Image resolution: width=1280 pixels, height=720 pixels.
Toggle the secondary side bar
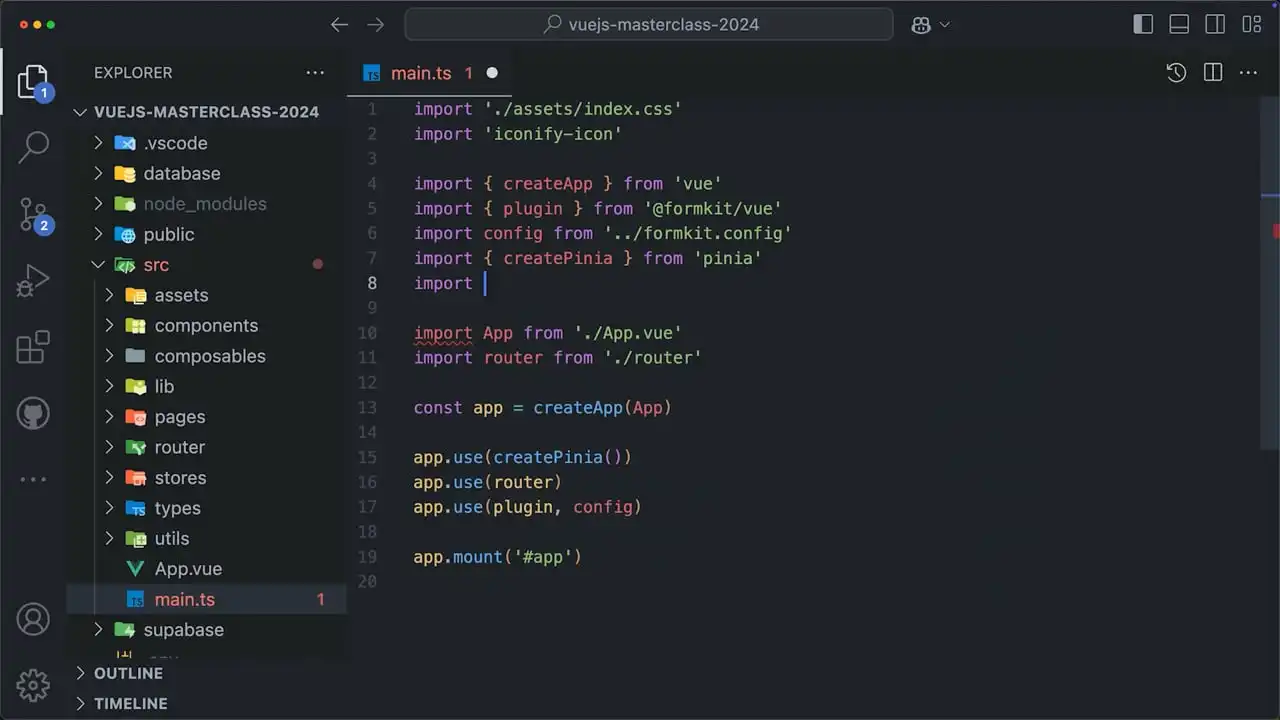pos(1215,25)
